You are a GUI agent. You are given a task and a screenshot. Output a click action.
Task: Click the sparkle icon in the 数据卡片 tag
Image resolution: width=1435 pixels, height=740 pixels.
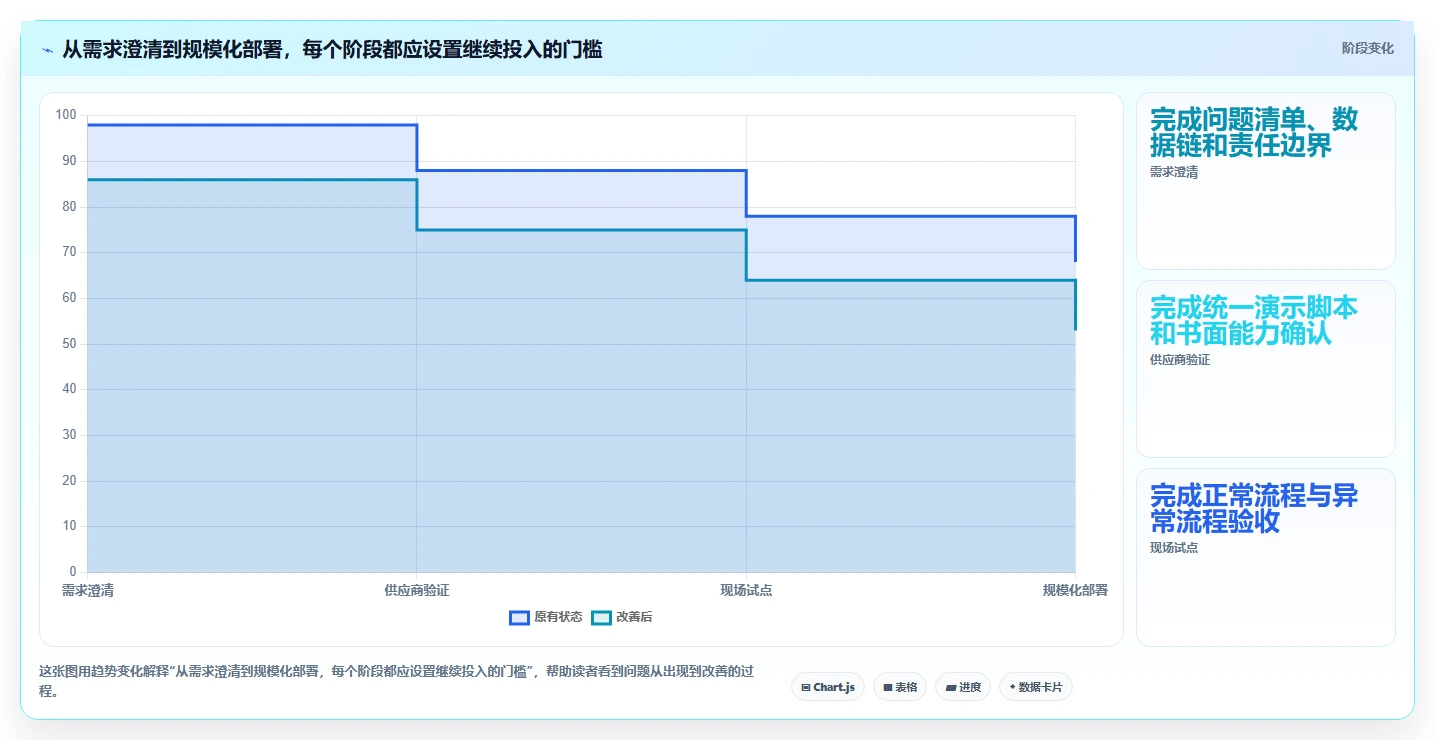(1012, 687)
